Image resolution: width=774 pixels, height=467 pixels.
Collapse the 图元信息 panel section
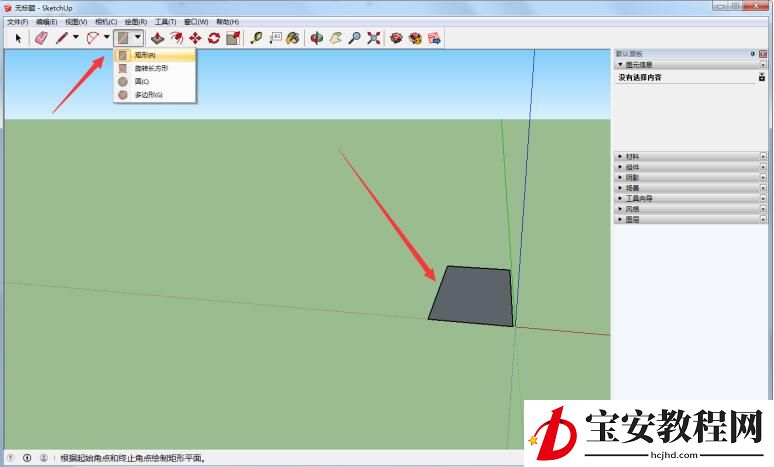click(x=620, y=65)
